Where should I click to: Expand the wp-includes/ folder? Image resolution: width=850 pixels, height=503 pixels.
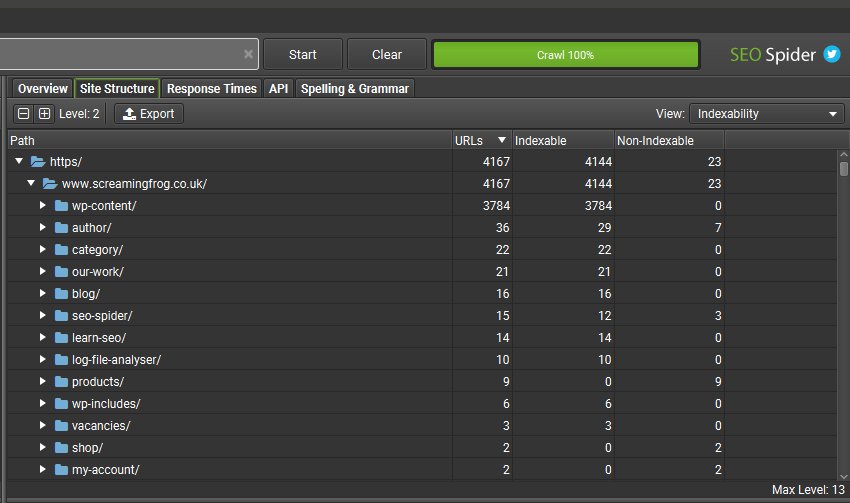click(42, 403)
